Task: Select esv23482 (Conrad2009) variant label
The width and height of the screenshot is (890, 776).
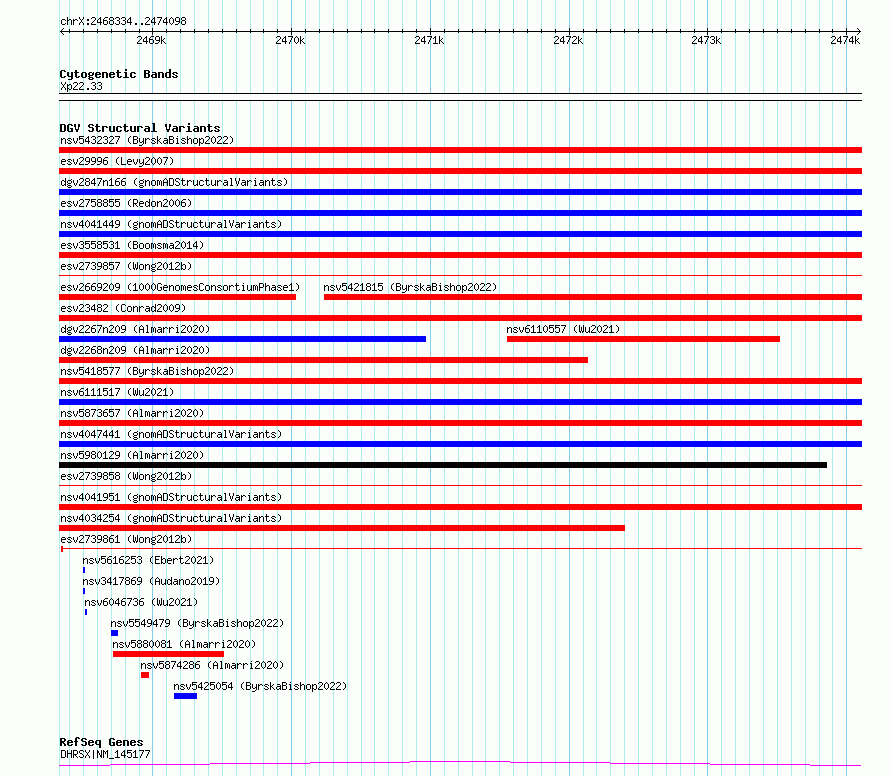Action: [x=123, y=308]
